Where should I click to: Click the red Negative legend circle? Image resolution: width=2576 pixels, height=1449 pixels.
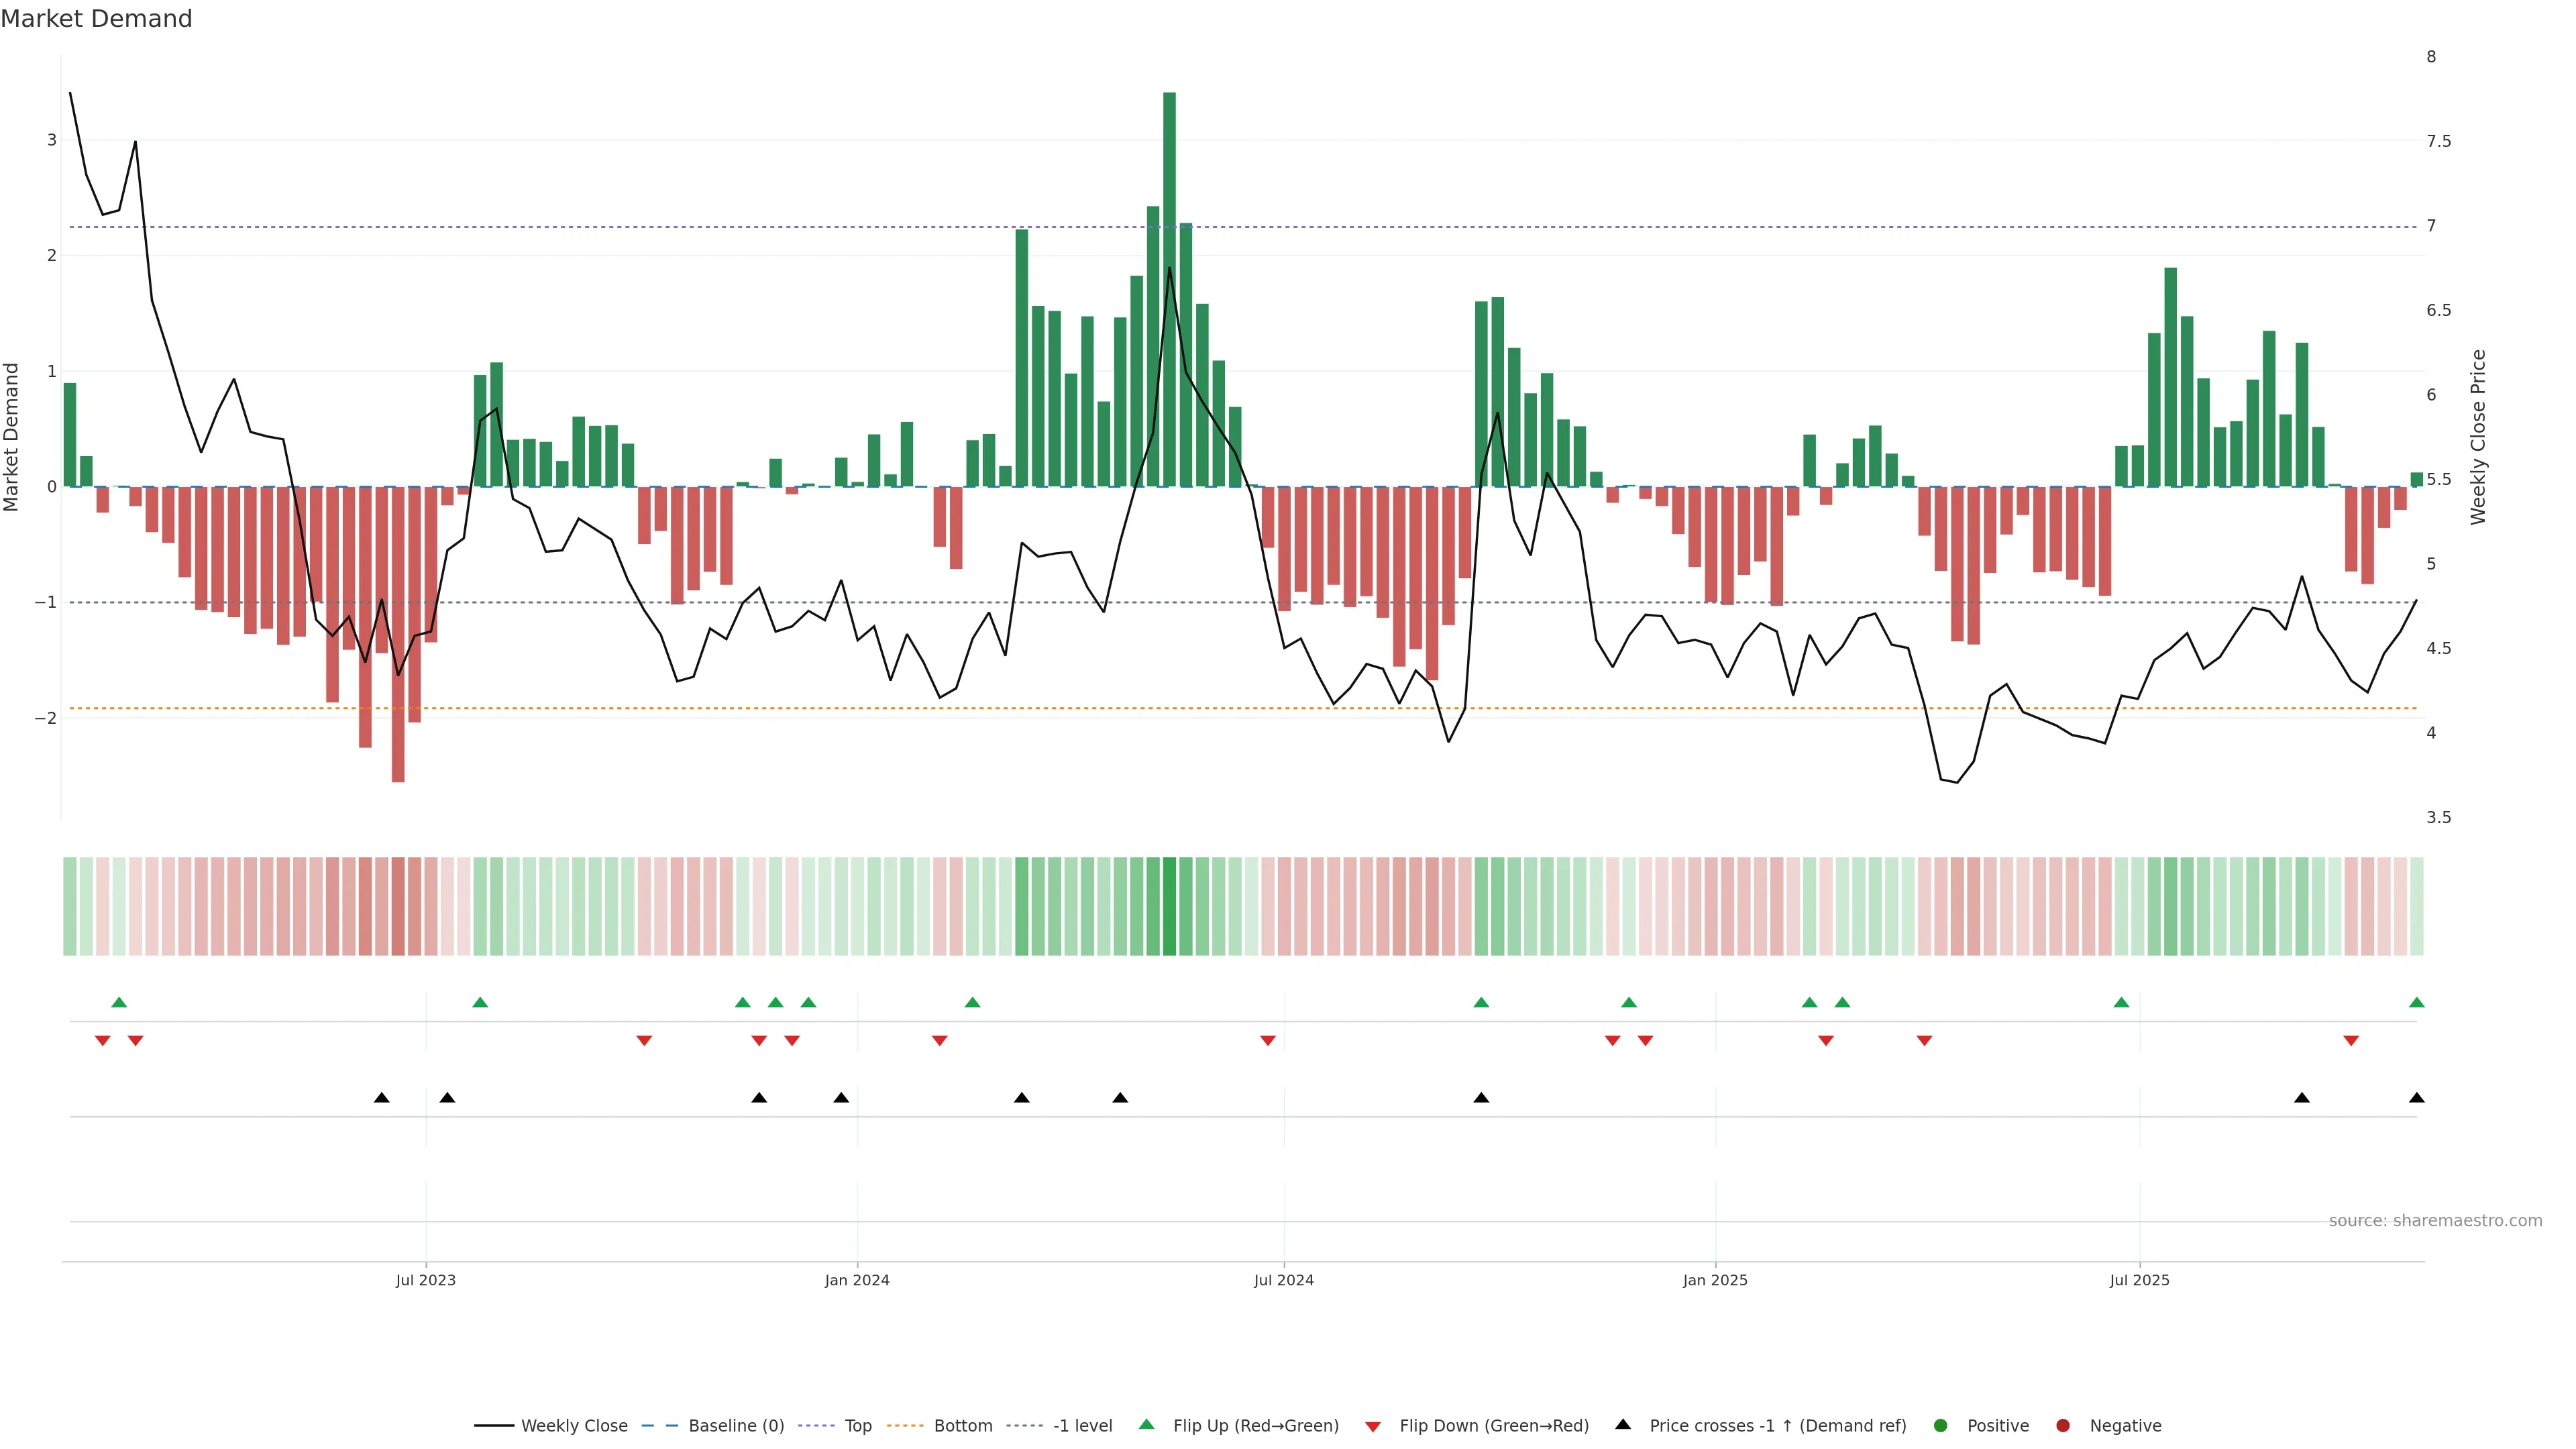tap(2063, 1425)
